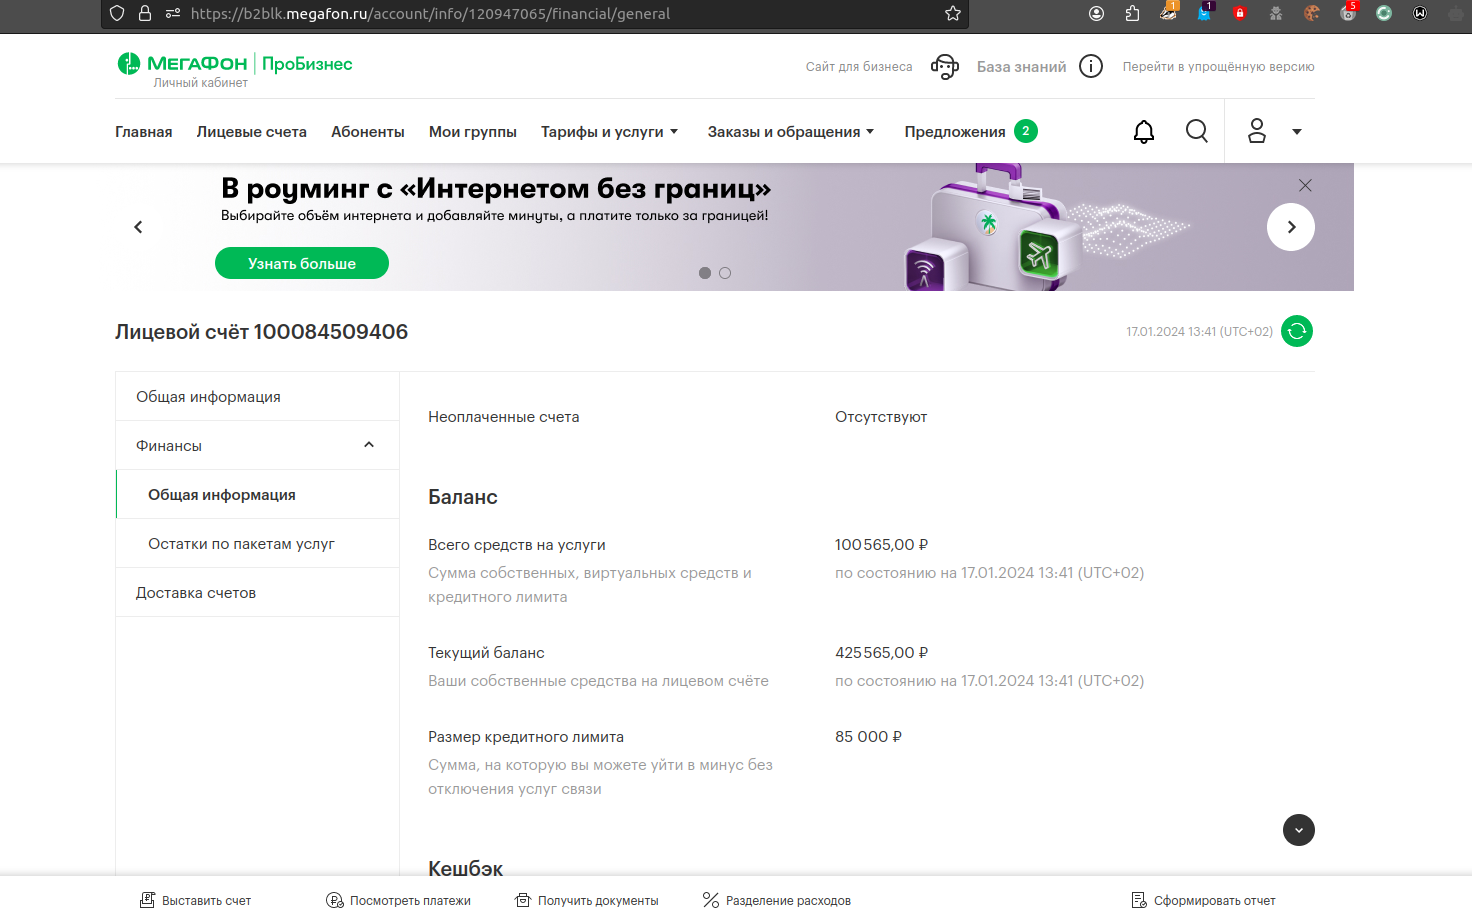Click the report icon beside Сформировать отчет

coord(1139,900)
